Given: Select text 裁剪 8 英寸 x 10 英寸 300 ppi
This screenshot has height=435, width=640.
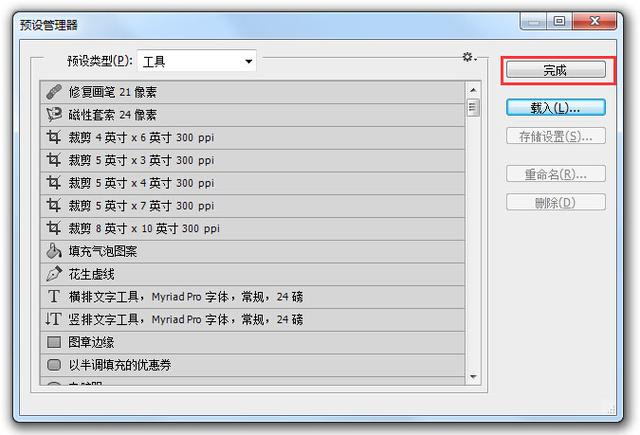Looking at the screenshot, I should (x=144, y=228).
